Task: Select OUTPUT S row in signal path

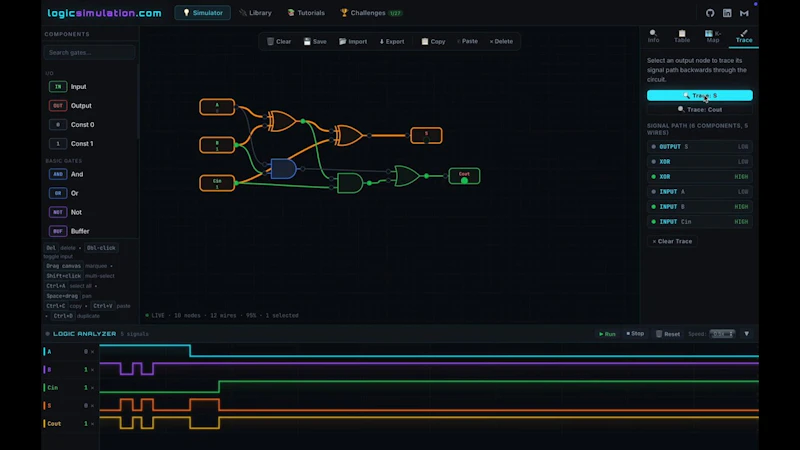Action: [699, 146]
